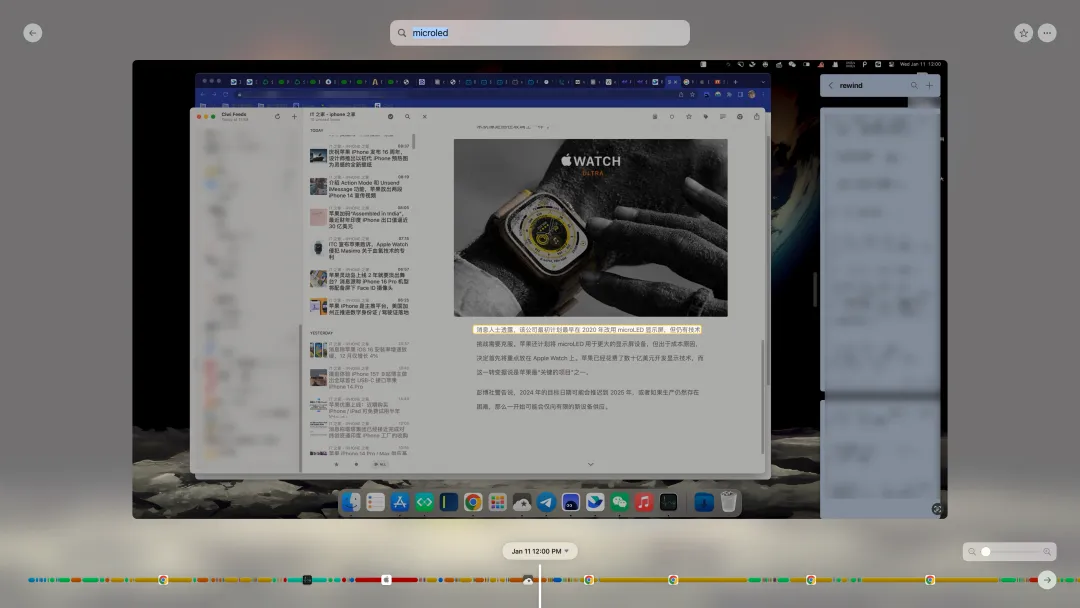1080x608 pixels.
Task: Click the share icon in article toolbar
Action: (756, 116)
